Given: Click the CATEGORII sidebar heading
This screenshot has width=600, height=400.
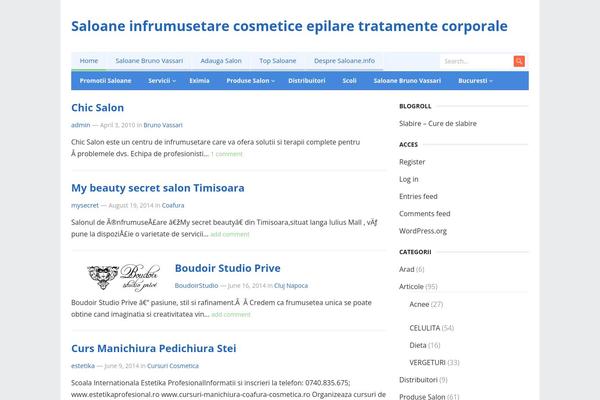Looking at the screenshot, I should [x=415, y=252].
